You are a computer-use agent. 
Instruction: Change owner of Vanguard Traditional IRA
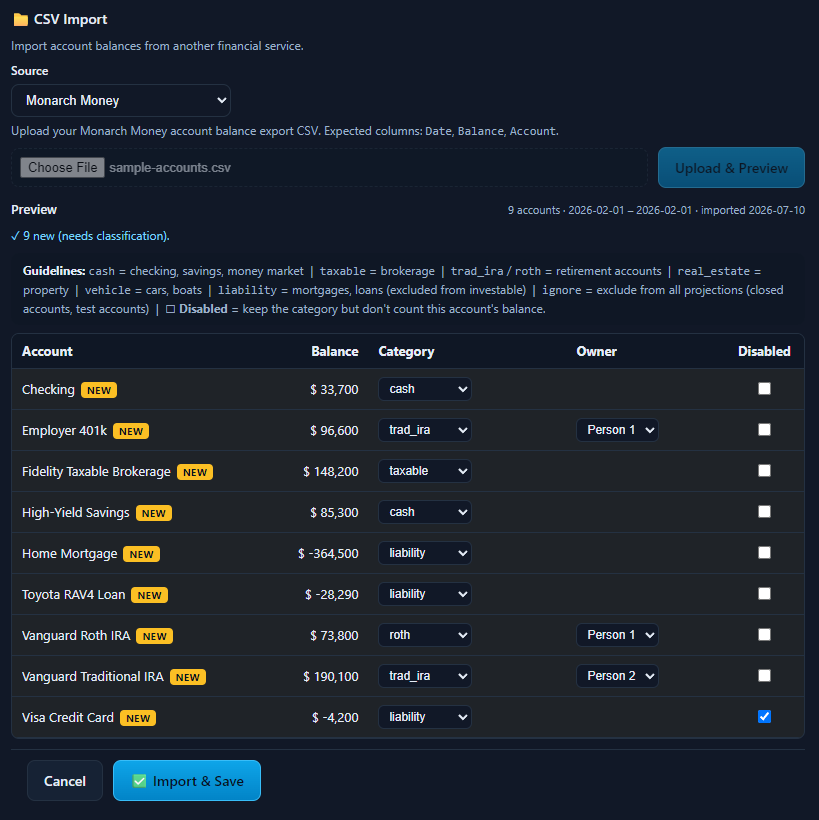(x=617, y=676)
